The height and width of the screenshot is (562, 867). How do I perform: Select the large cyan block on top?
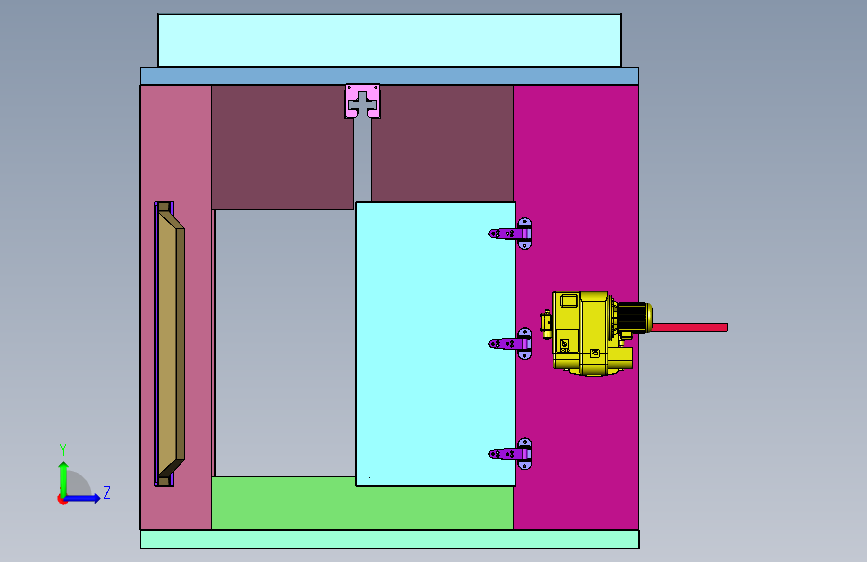(389, 40)
